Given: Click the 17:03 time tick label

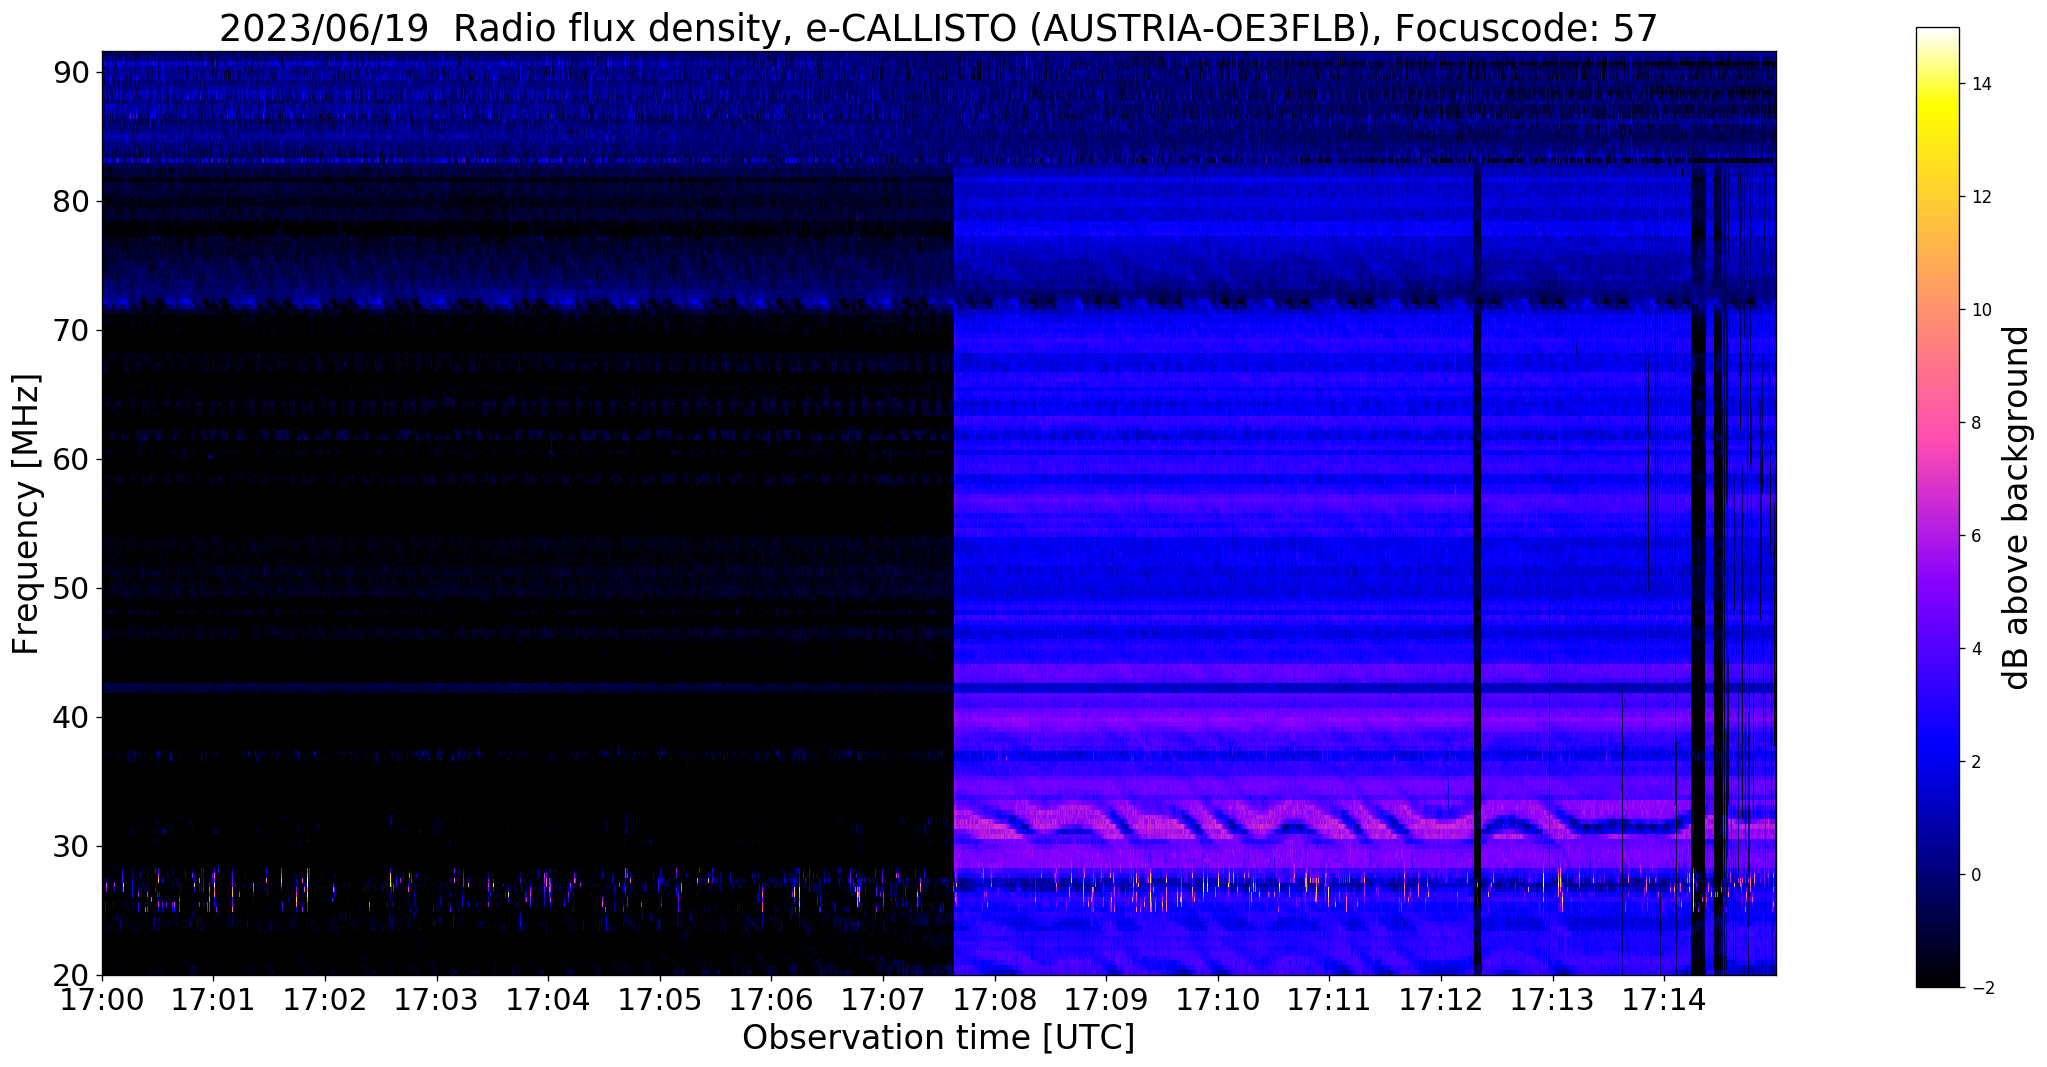Looking at the screenshot, I should [436, 999].
